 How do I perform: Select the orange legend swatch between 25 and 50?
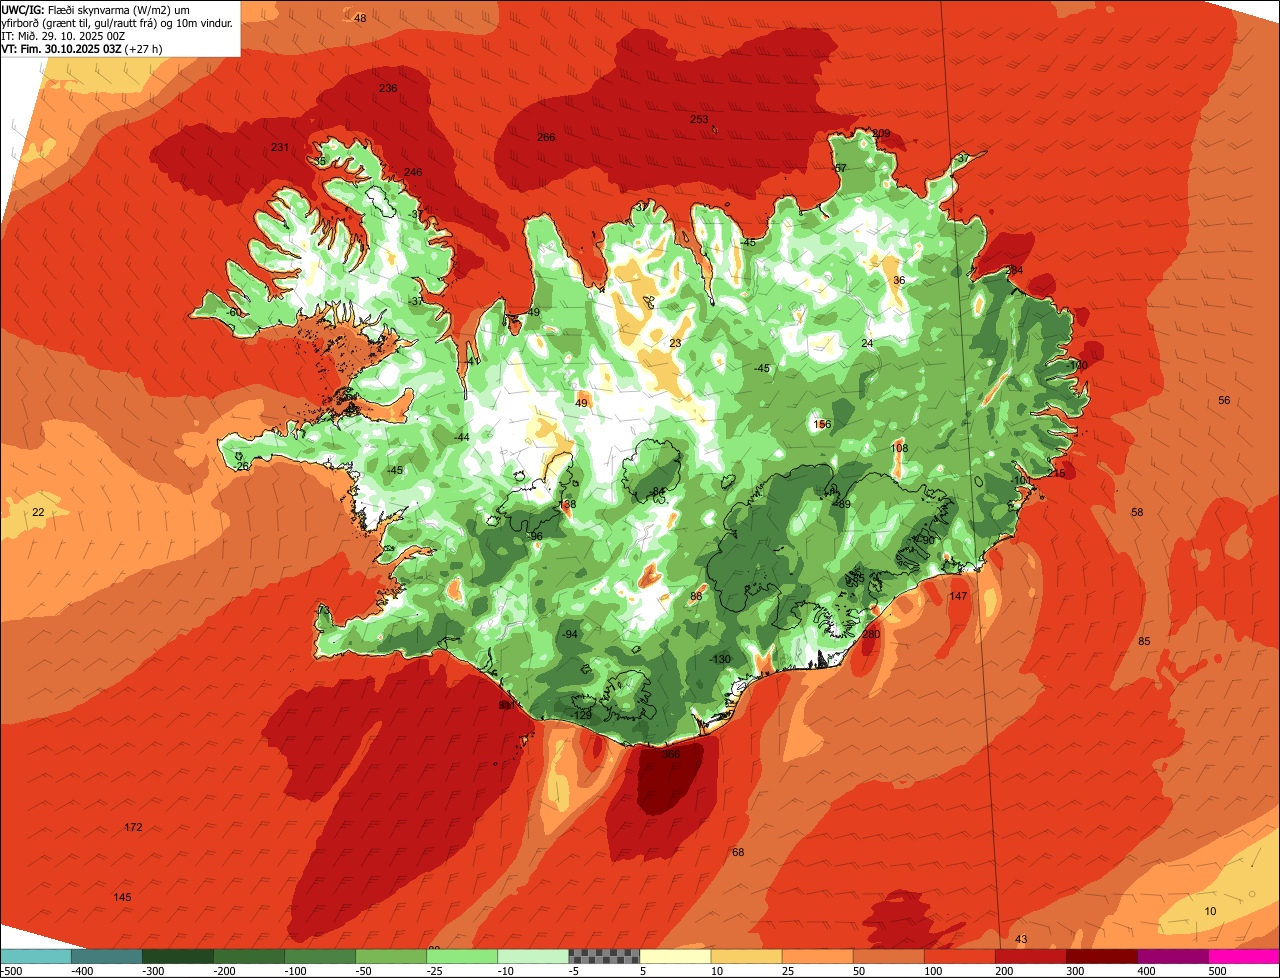[818, 956]
